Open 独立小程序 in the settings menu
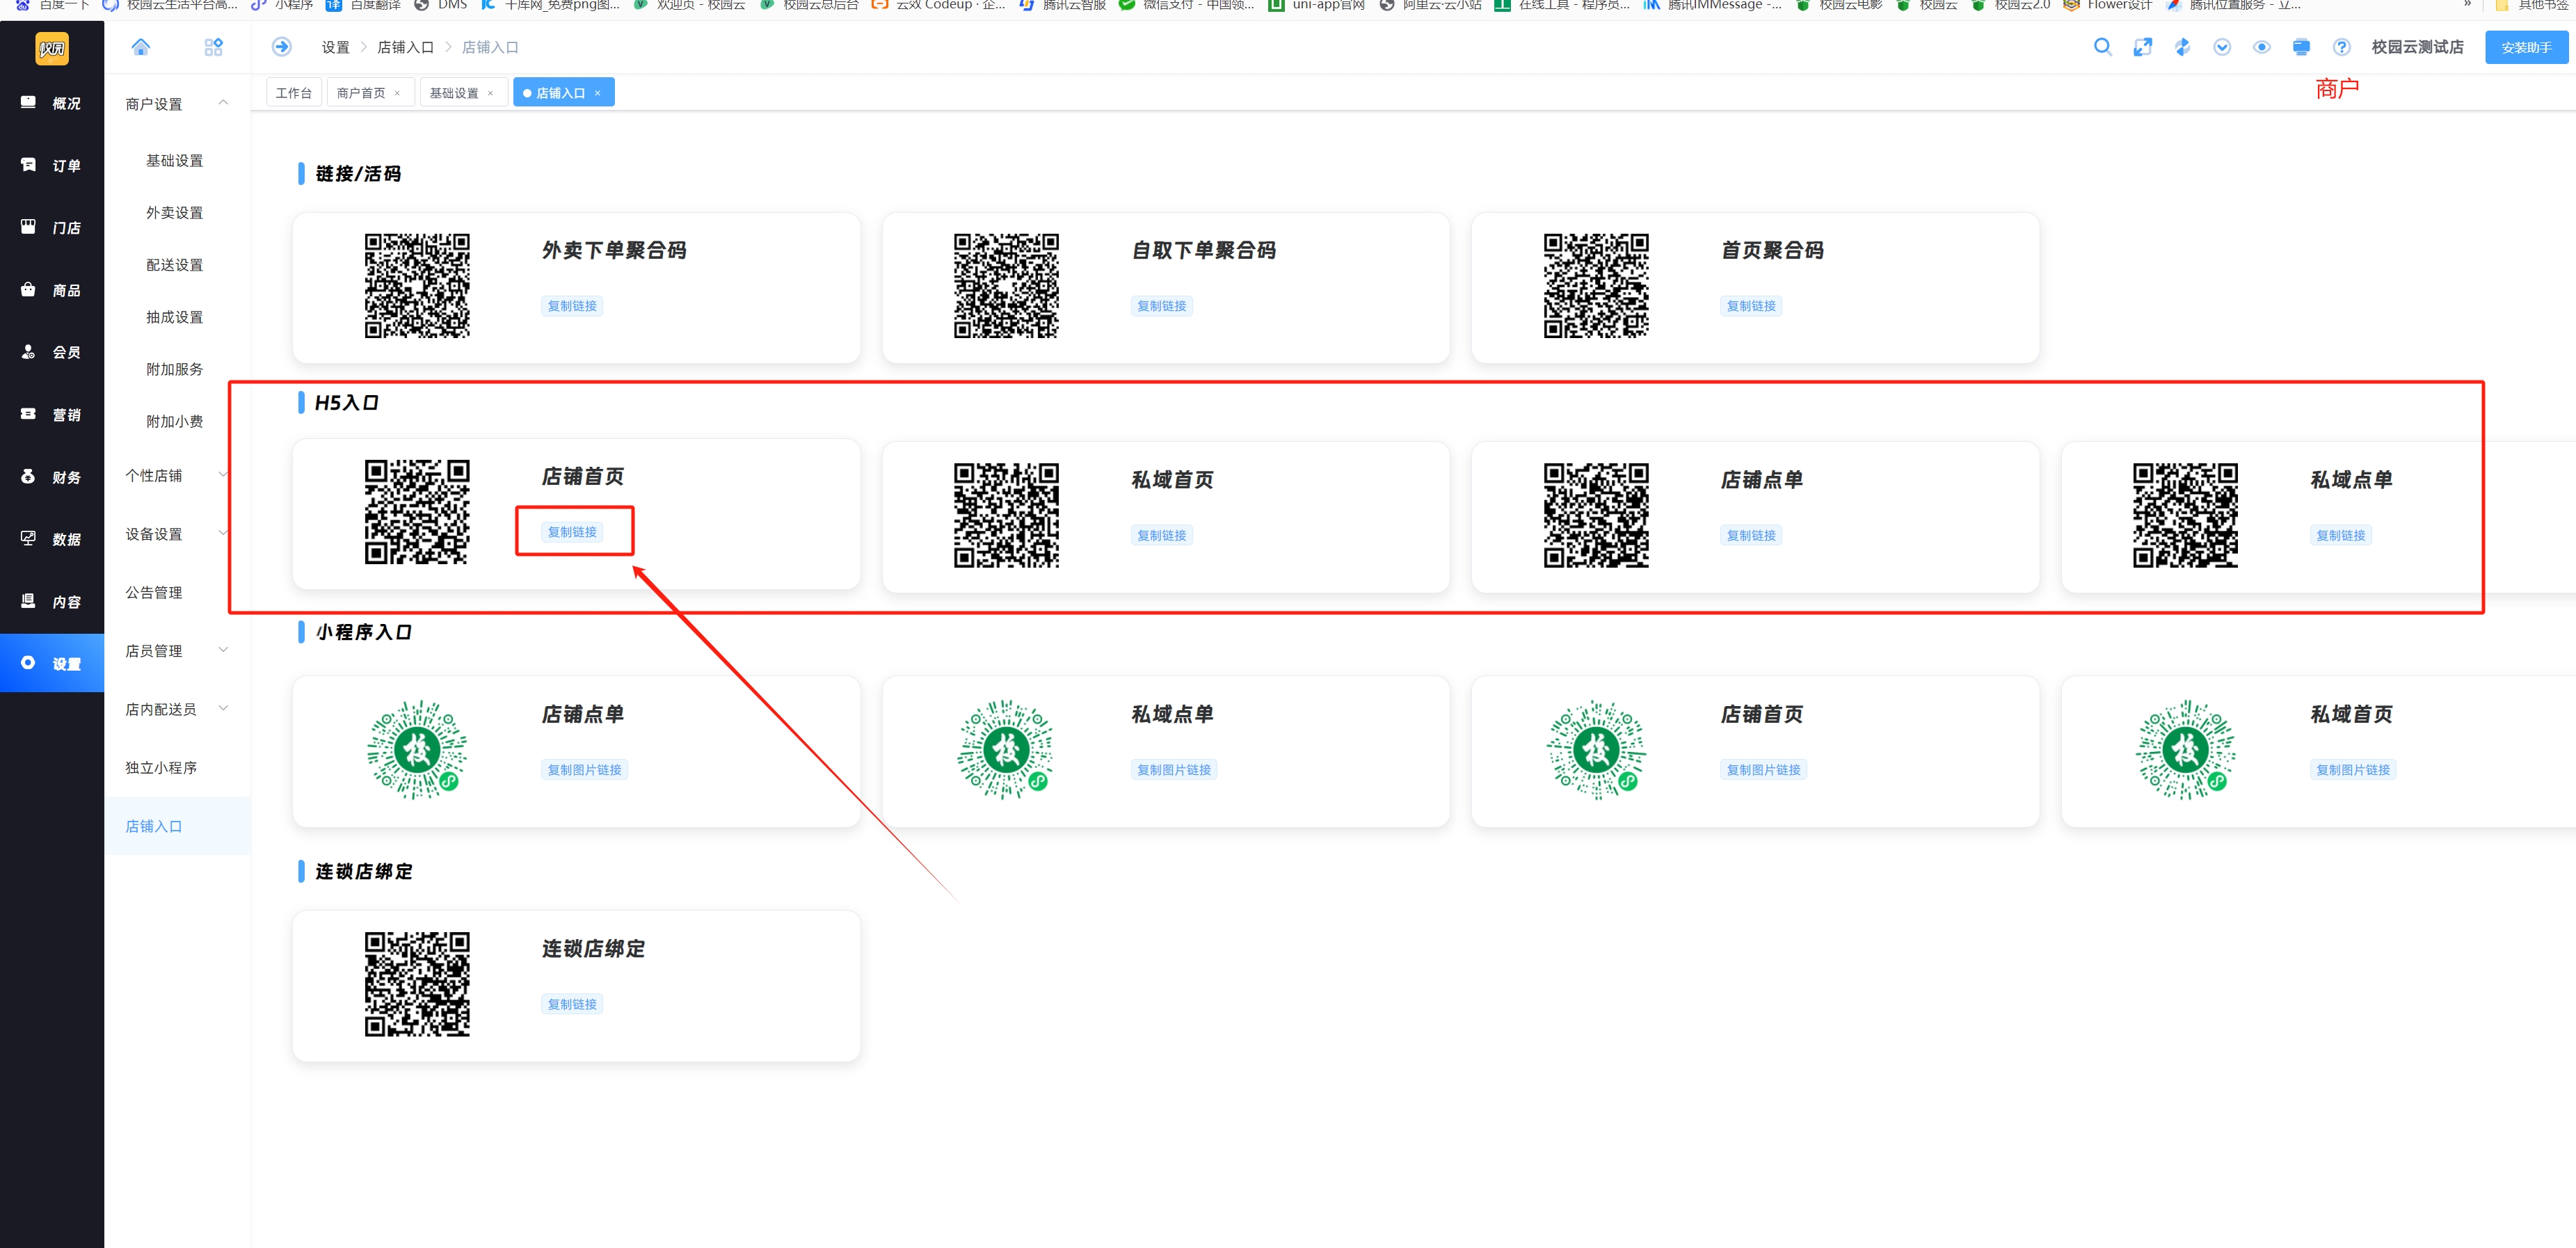The image size is (2576, 1248). coord(161,768)
